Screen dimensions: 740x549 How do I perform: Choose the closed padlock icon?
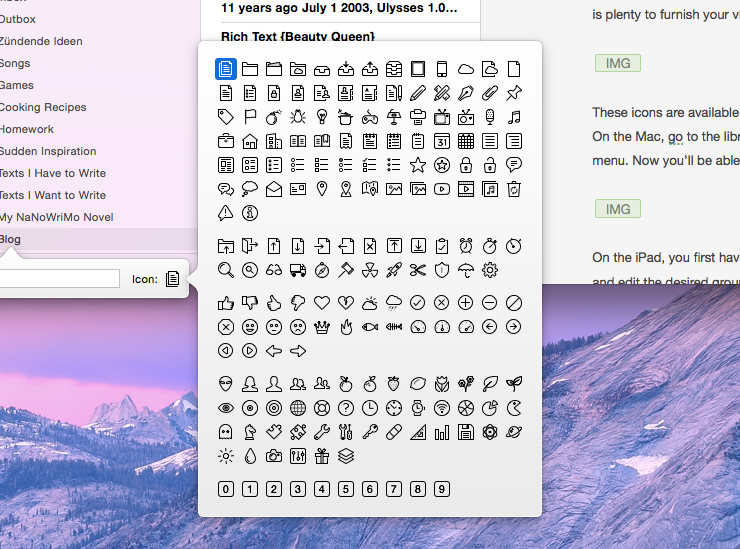pyautogui.click(x=466, y=165)
